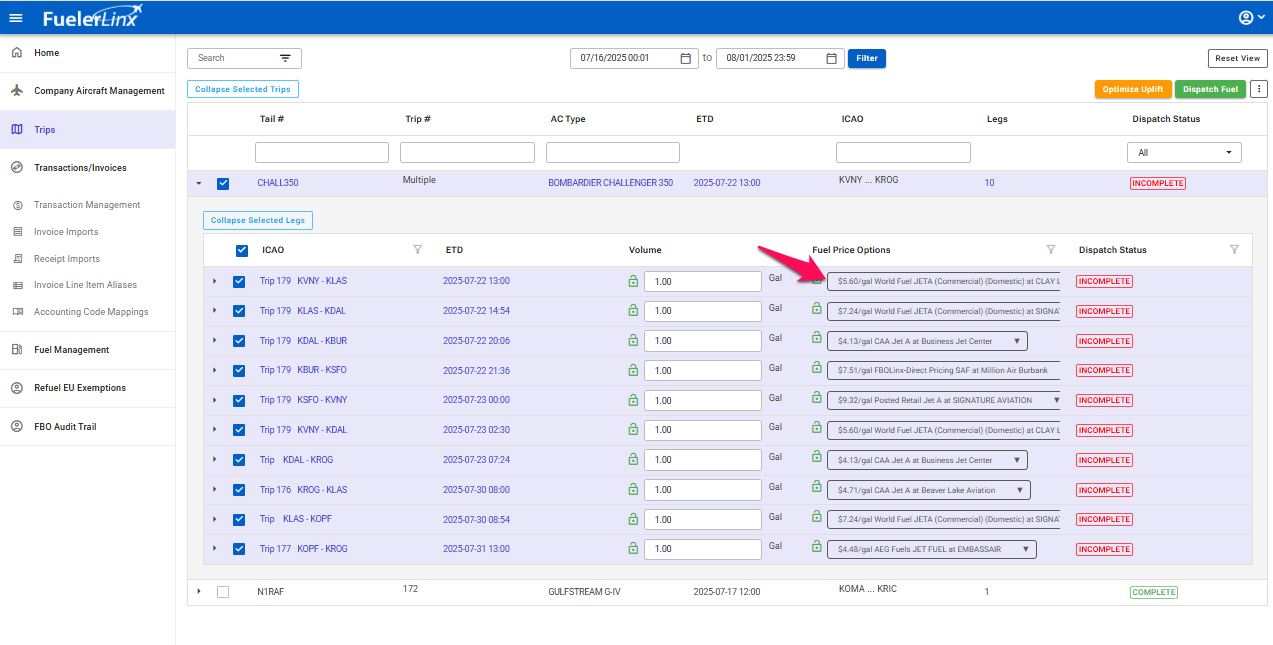
Task: Expand the N1RAF trip row
Action: [199, 591]
